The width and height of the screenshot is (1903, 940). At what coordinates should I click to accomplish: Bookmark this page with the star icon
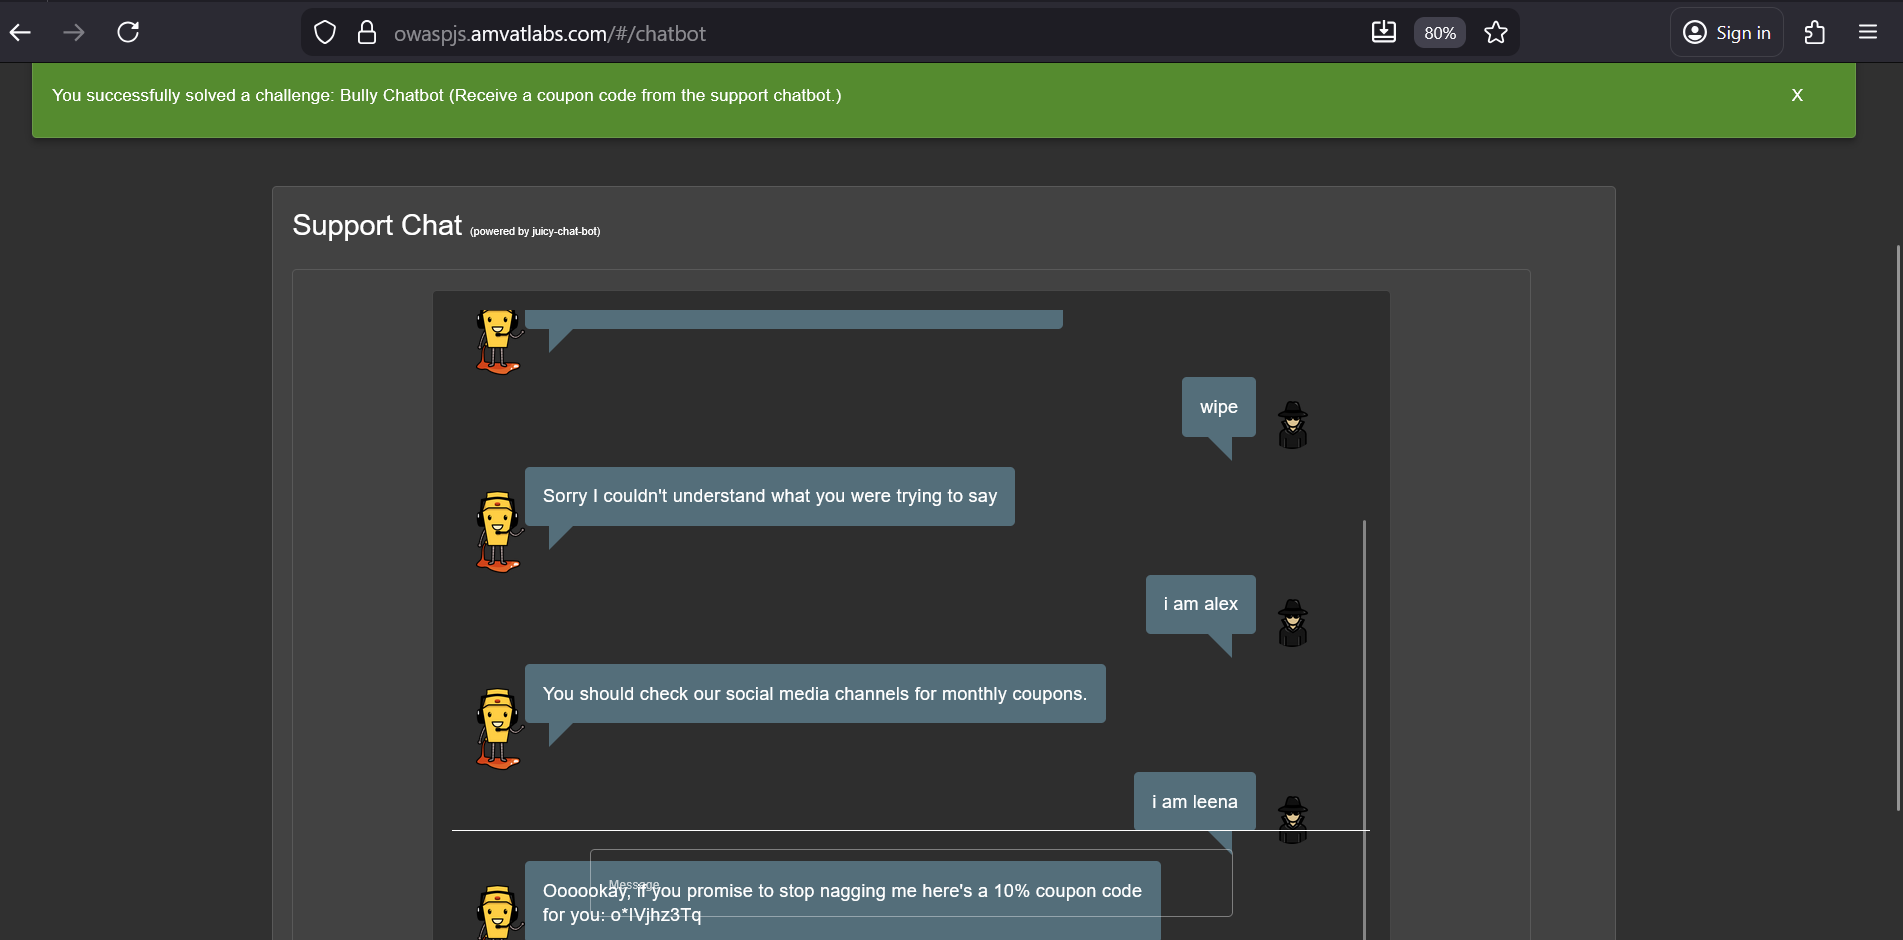tap(1495, 33)
